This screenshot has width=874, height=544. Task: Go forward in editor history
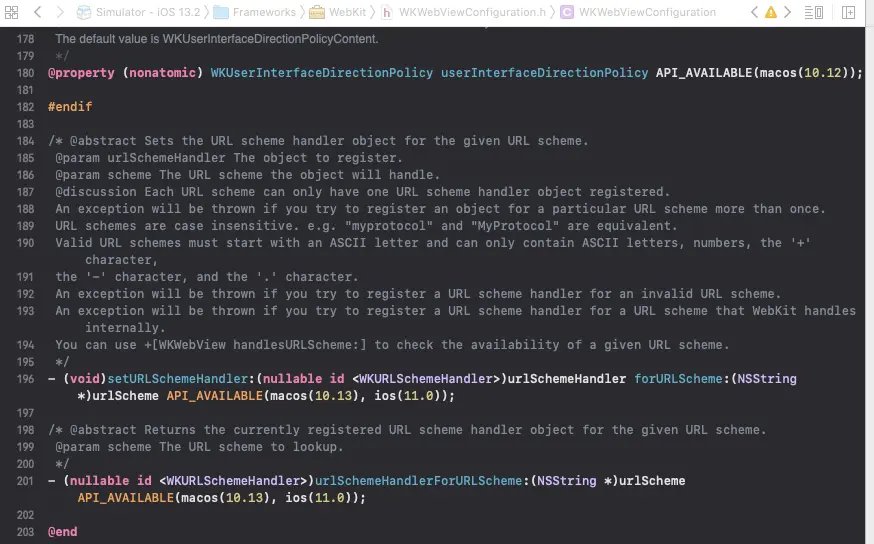coord(60,12)
